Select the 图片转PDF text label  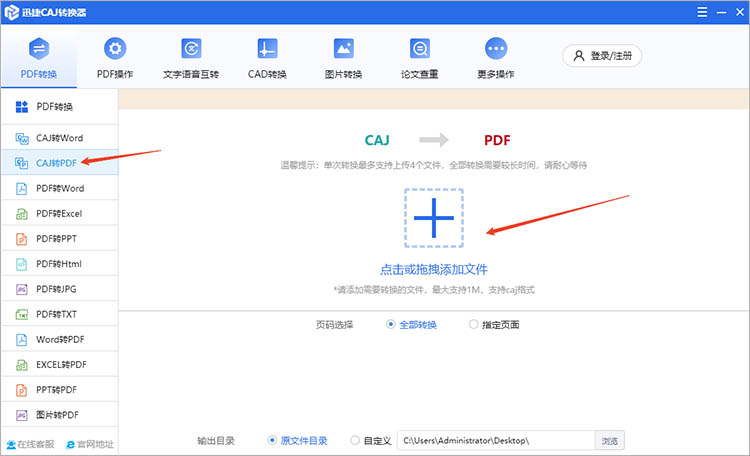pyautogui.click(x=57, y=415)
